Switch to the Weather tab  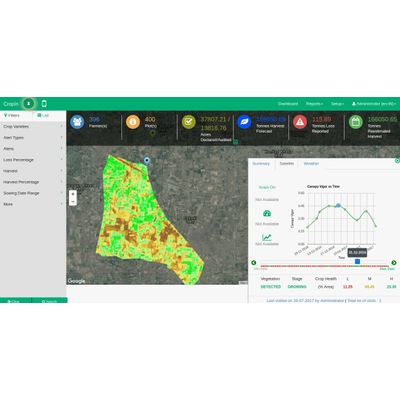point(311,164)
